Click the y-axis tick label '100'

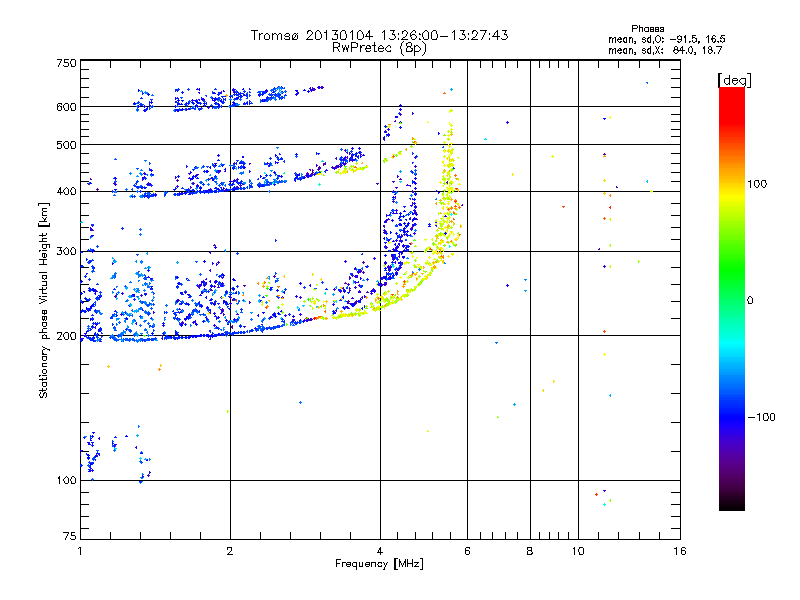[66, 480]
